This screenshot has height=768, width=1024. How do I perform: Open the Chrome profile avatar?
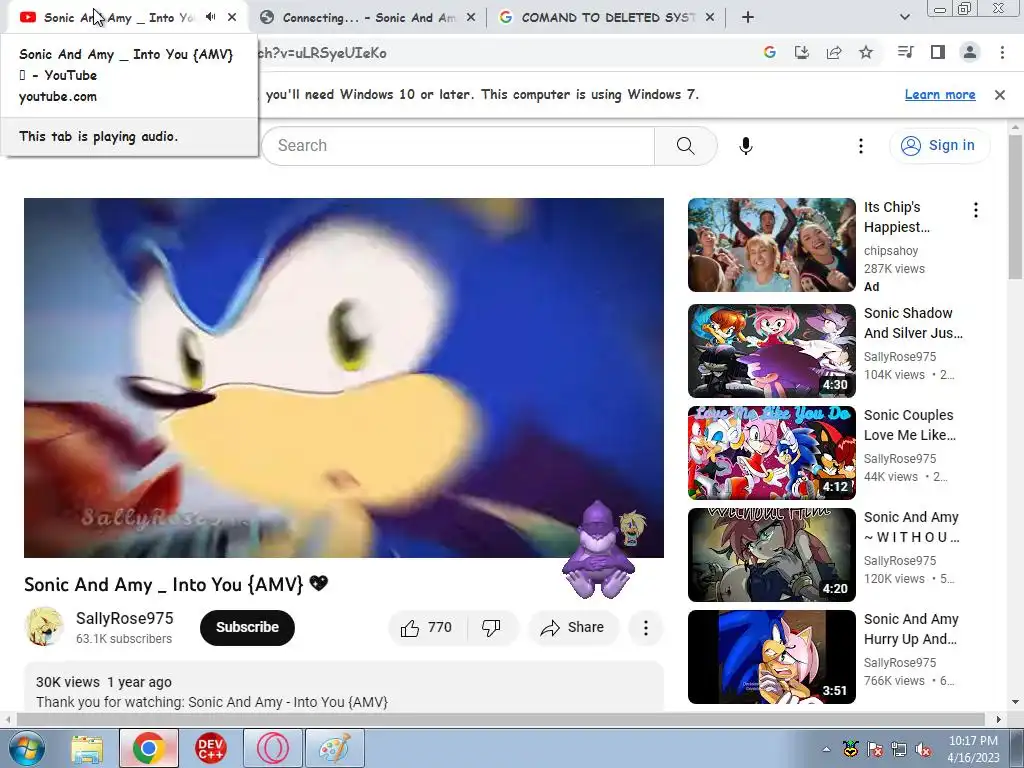click(970, 52)
